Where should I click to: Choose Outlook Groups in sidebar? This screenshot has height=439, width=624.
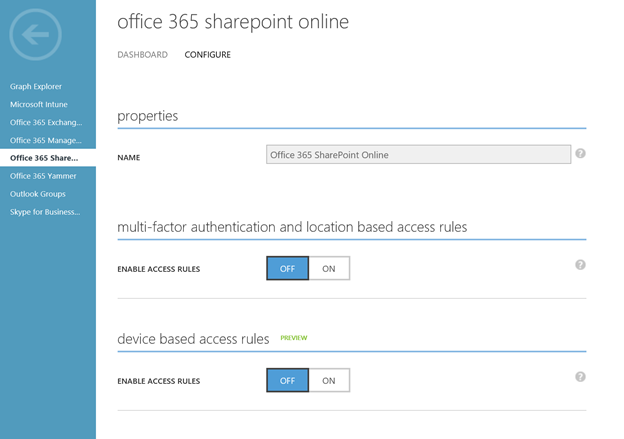pos(38,194)
